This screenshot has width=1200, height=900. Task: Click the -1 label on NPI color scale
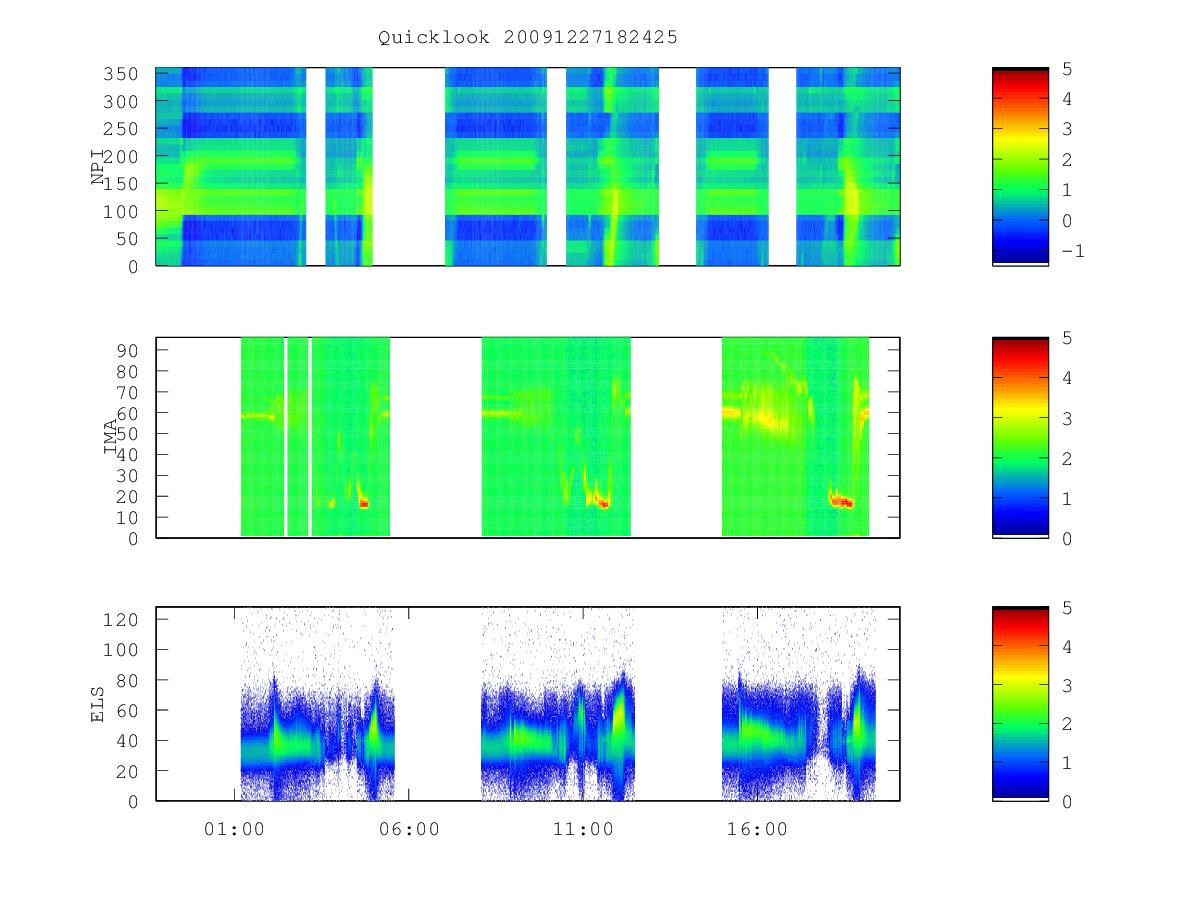click(x=1072, y=251)
